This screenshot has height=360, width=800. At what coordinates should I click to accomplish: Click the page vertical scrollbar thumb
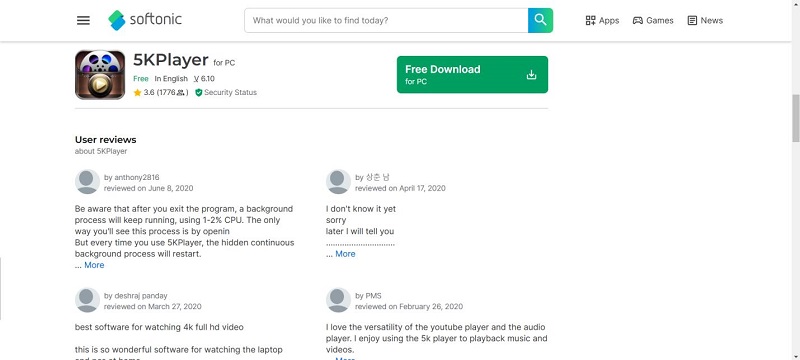coord(795,118)
